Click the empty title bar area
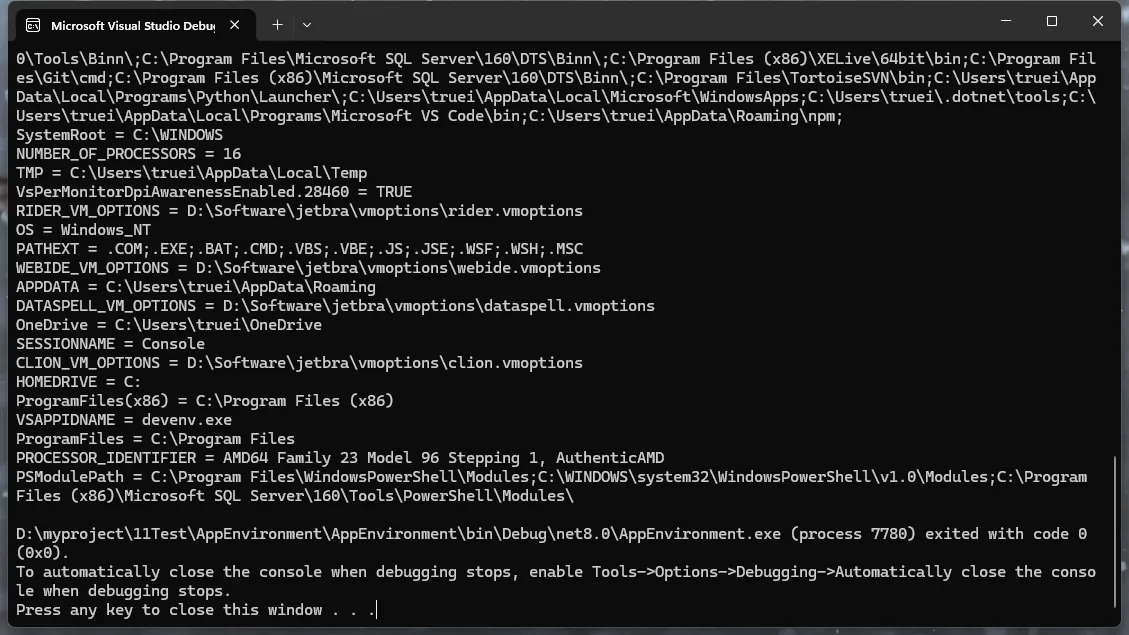The width and height of the screenshot is (1129, 635). point(650,22)
